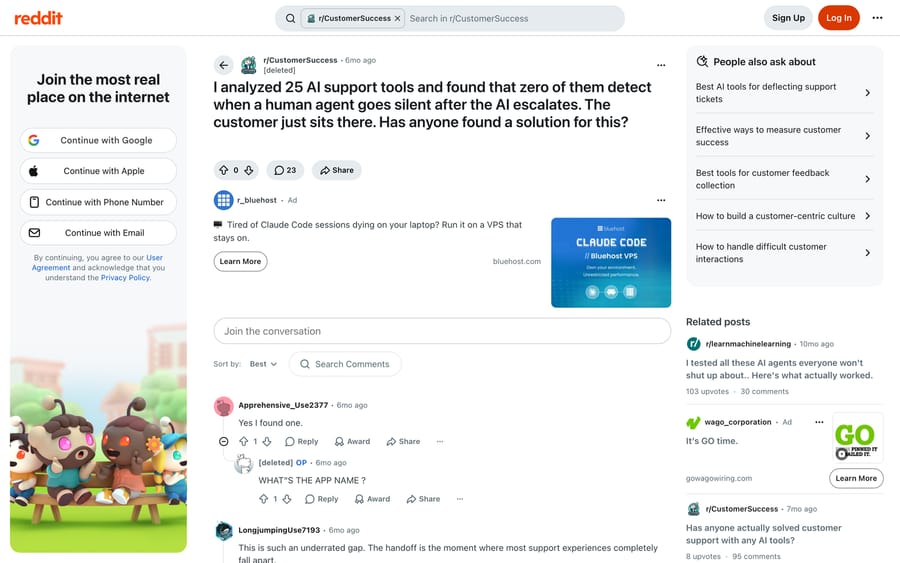Click the Search Comments field

(345, 364)
